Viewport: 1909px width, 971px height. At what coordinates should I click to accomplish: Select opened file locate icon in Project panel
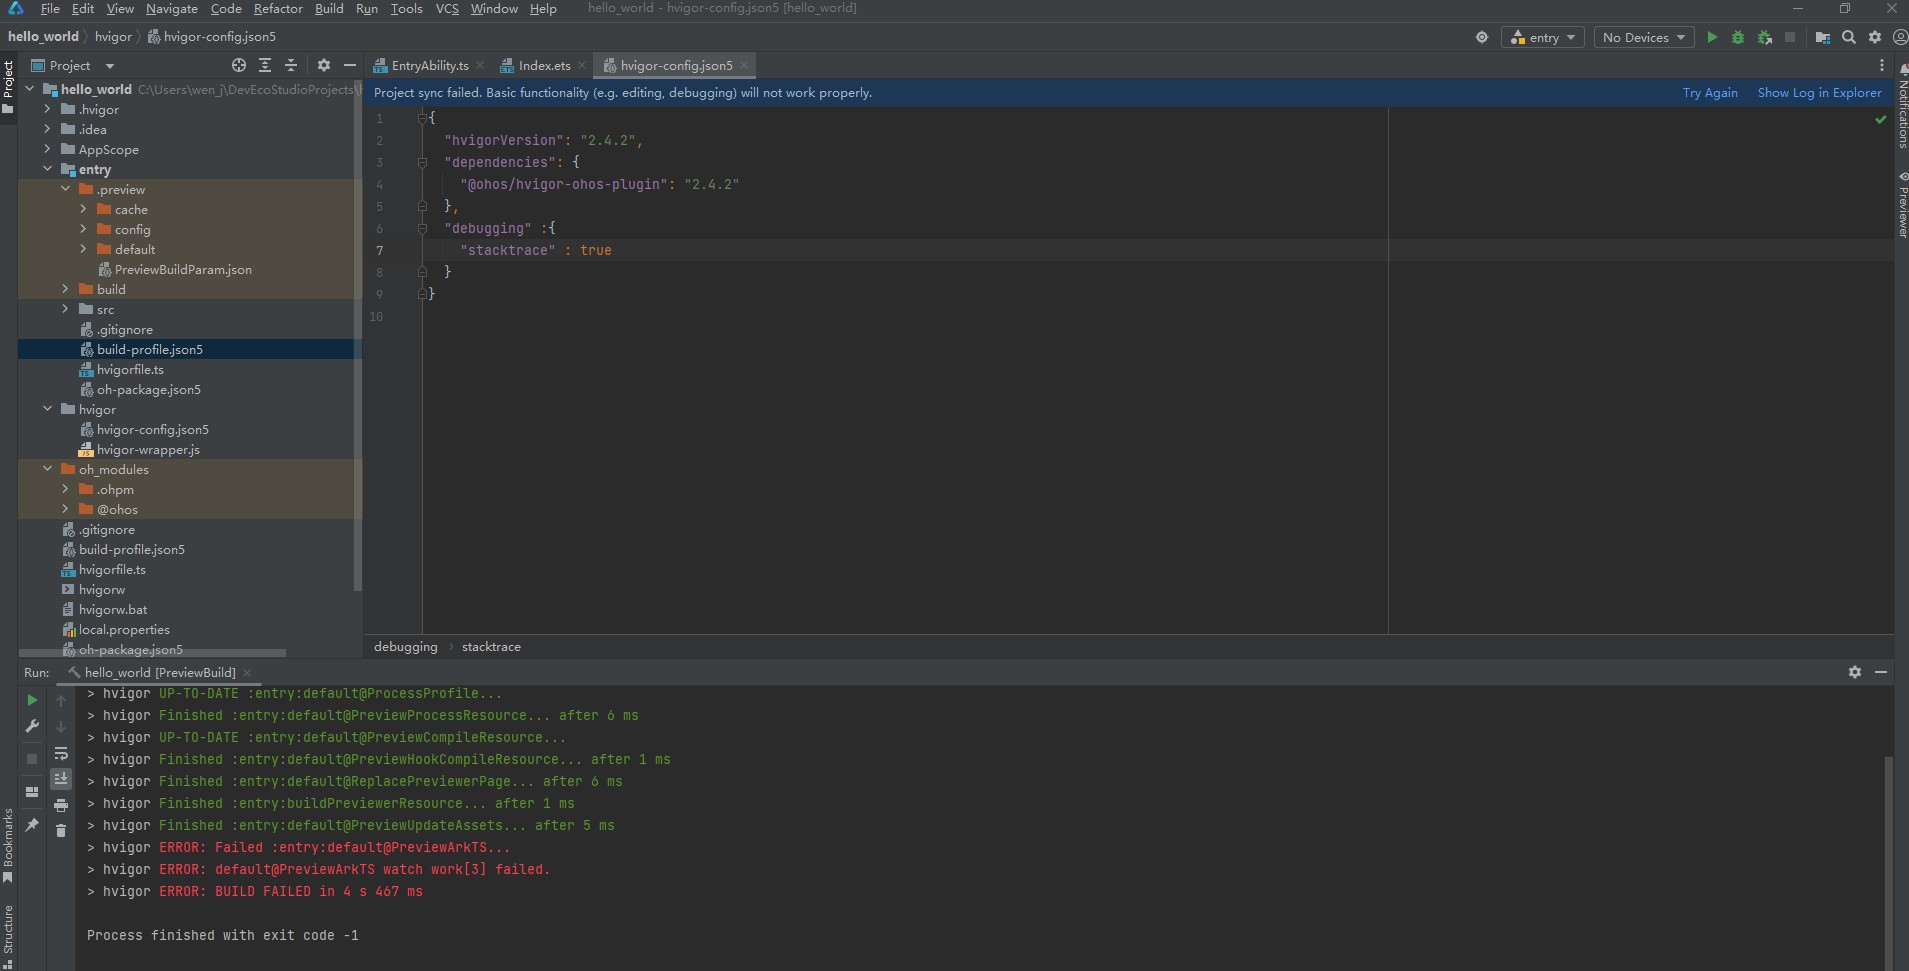click(x=239, y=65)
